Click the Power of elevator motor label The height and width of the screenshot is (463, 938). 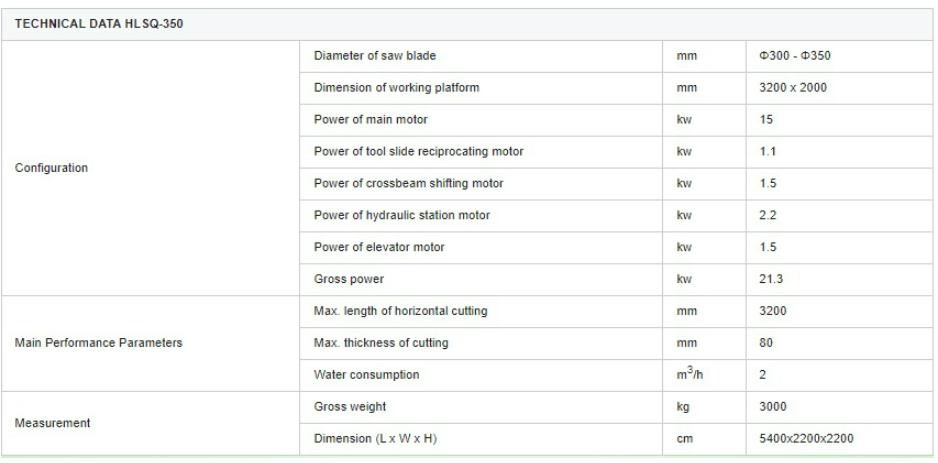pyautogui.click(x=379, y=247)
